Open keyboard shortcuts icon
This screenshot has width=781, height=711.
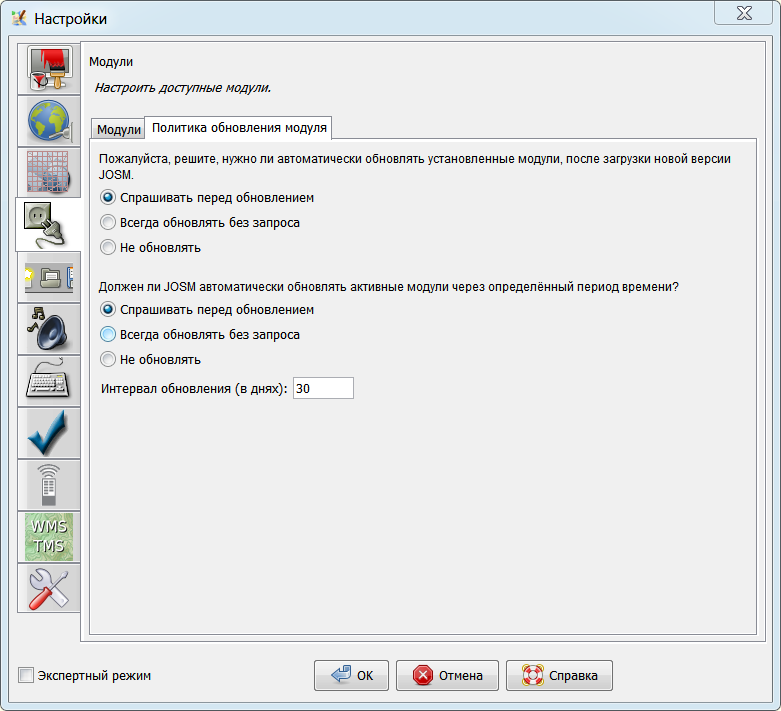(x=48, y=380)
